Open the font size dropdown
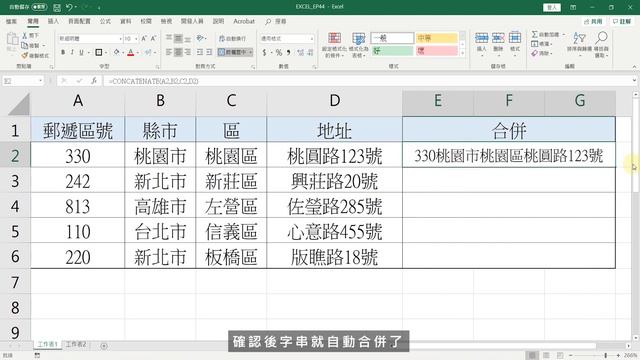 click(135, 38)
